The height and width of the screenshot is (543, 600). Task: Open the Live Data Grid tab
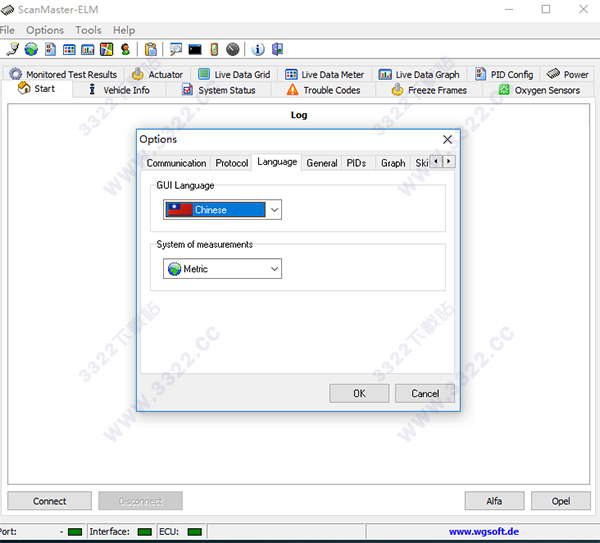tap(235, 74)
